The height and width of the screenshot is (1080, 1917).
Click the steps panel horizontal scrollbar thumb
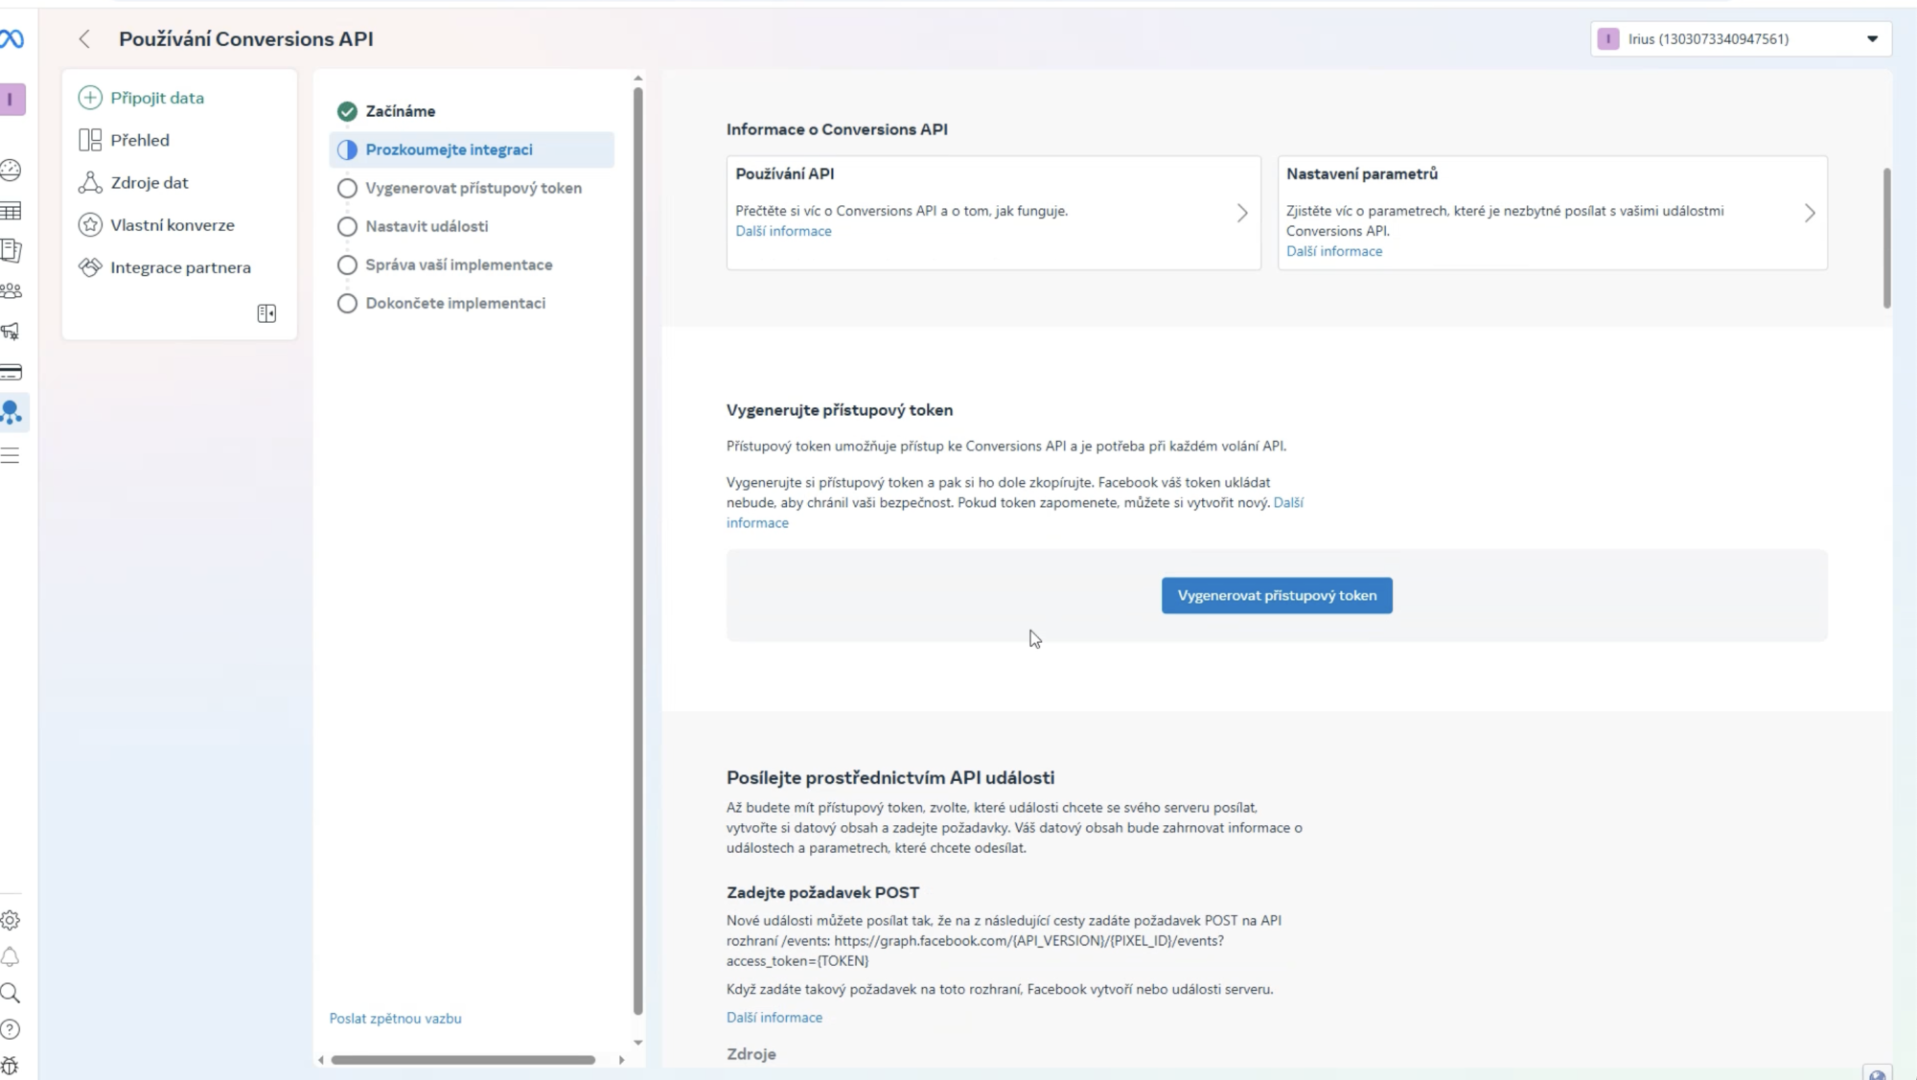coord(463,1060)
